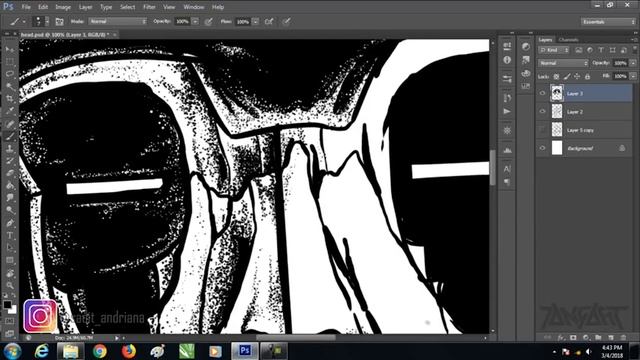
Task: Open Firefox from taskbar
Action: click(129, 351)
